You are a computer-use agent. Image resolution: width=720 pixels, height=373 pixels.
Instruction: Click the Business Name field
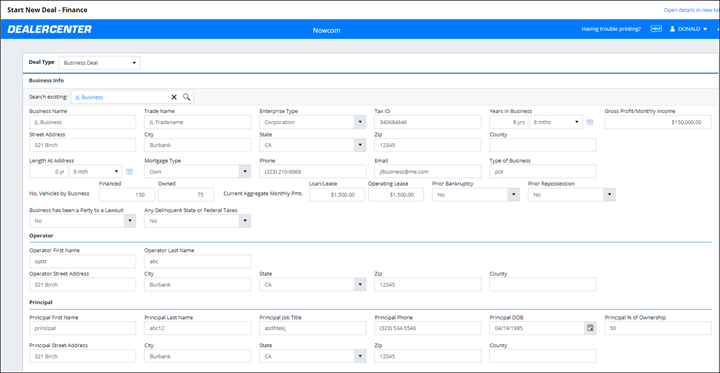pyautogui.click(x=82, y=122)
